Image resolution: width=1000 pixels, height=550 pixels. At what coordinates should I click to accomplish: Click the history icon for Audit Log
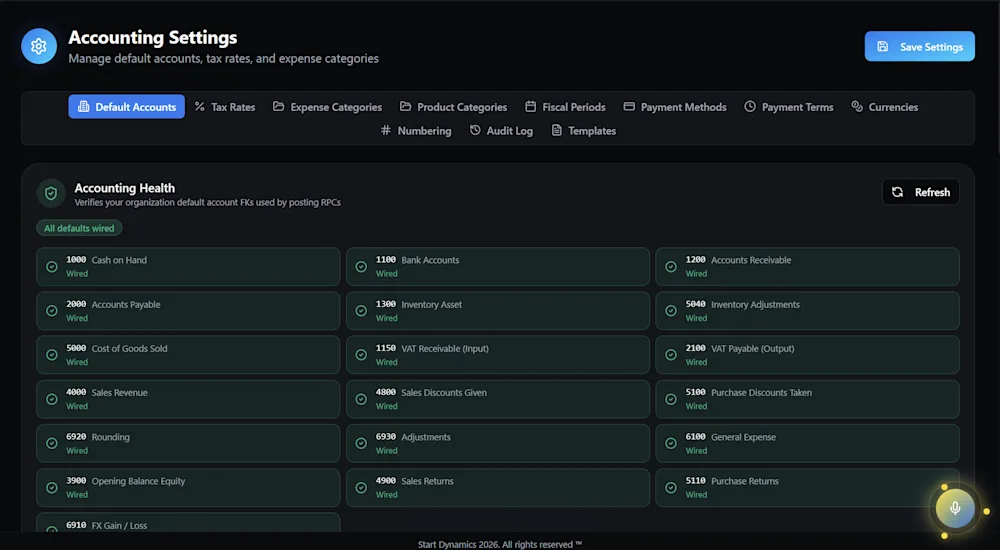tap(475, 130)
